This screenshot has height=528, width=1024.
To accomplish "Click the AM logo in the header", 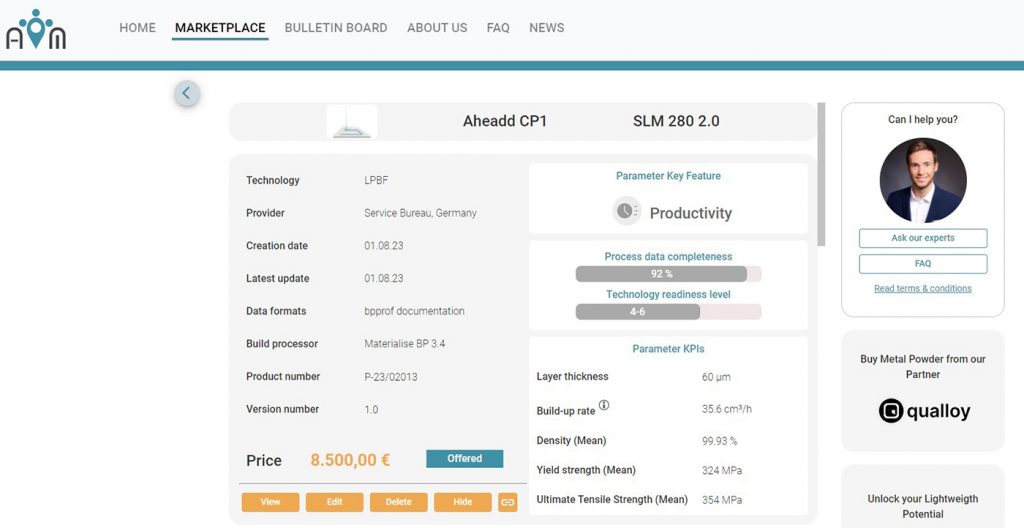I will coord(36,29).
